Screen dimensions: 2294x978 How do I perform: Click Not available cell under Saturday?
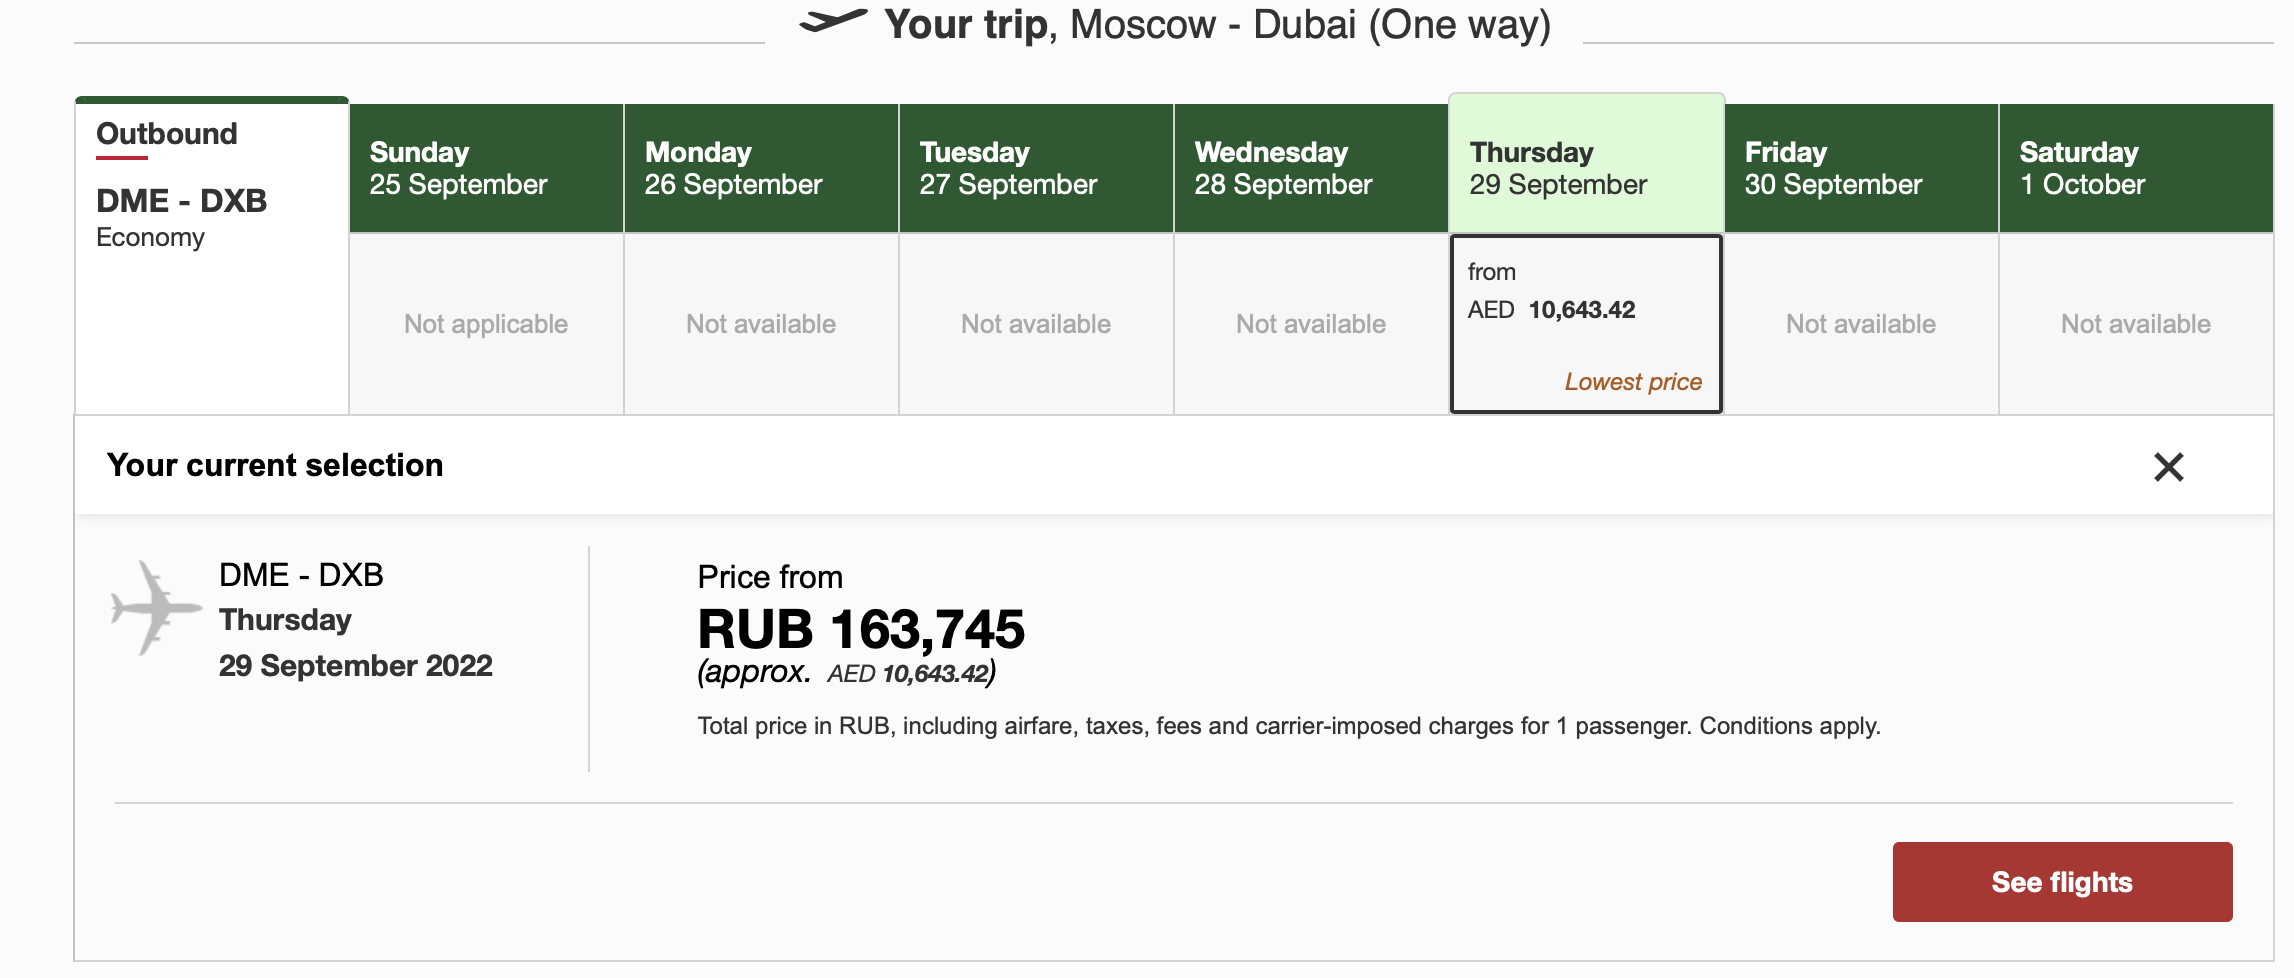click(x=2136, y=324)
